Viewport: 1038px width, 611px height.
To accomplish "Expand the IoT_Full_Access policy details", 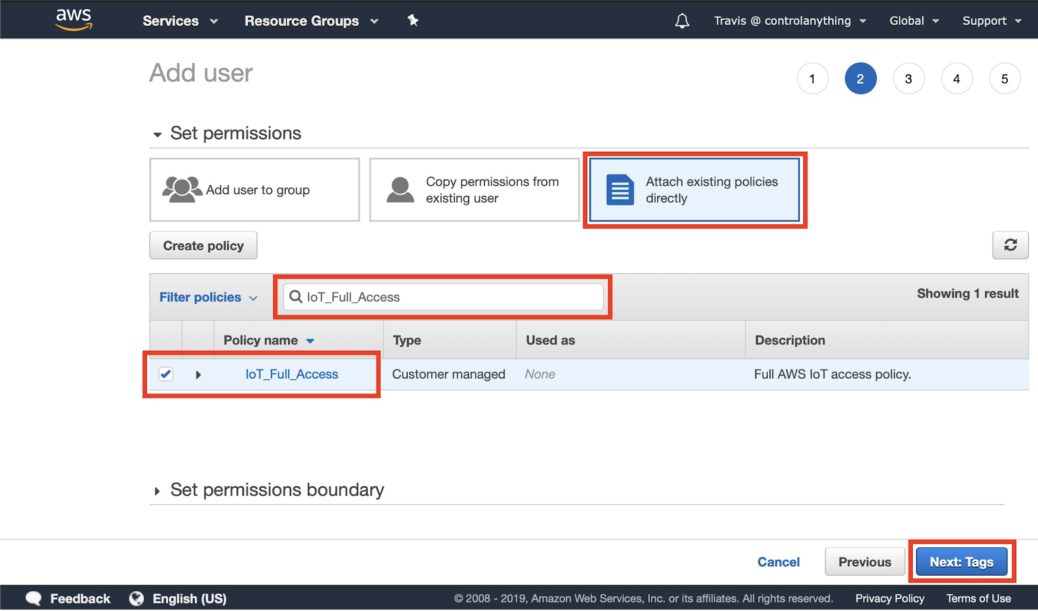I will 198,374.
